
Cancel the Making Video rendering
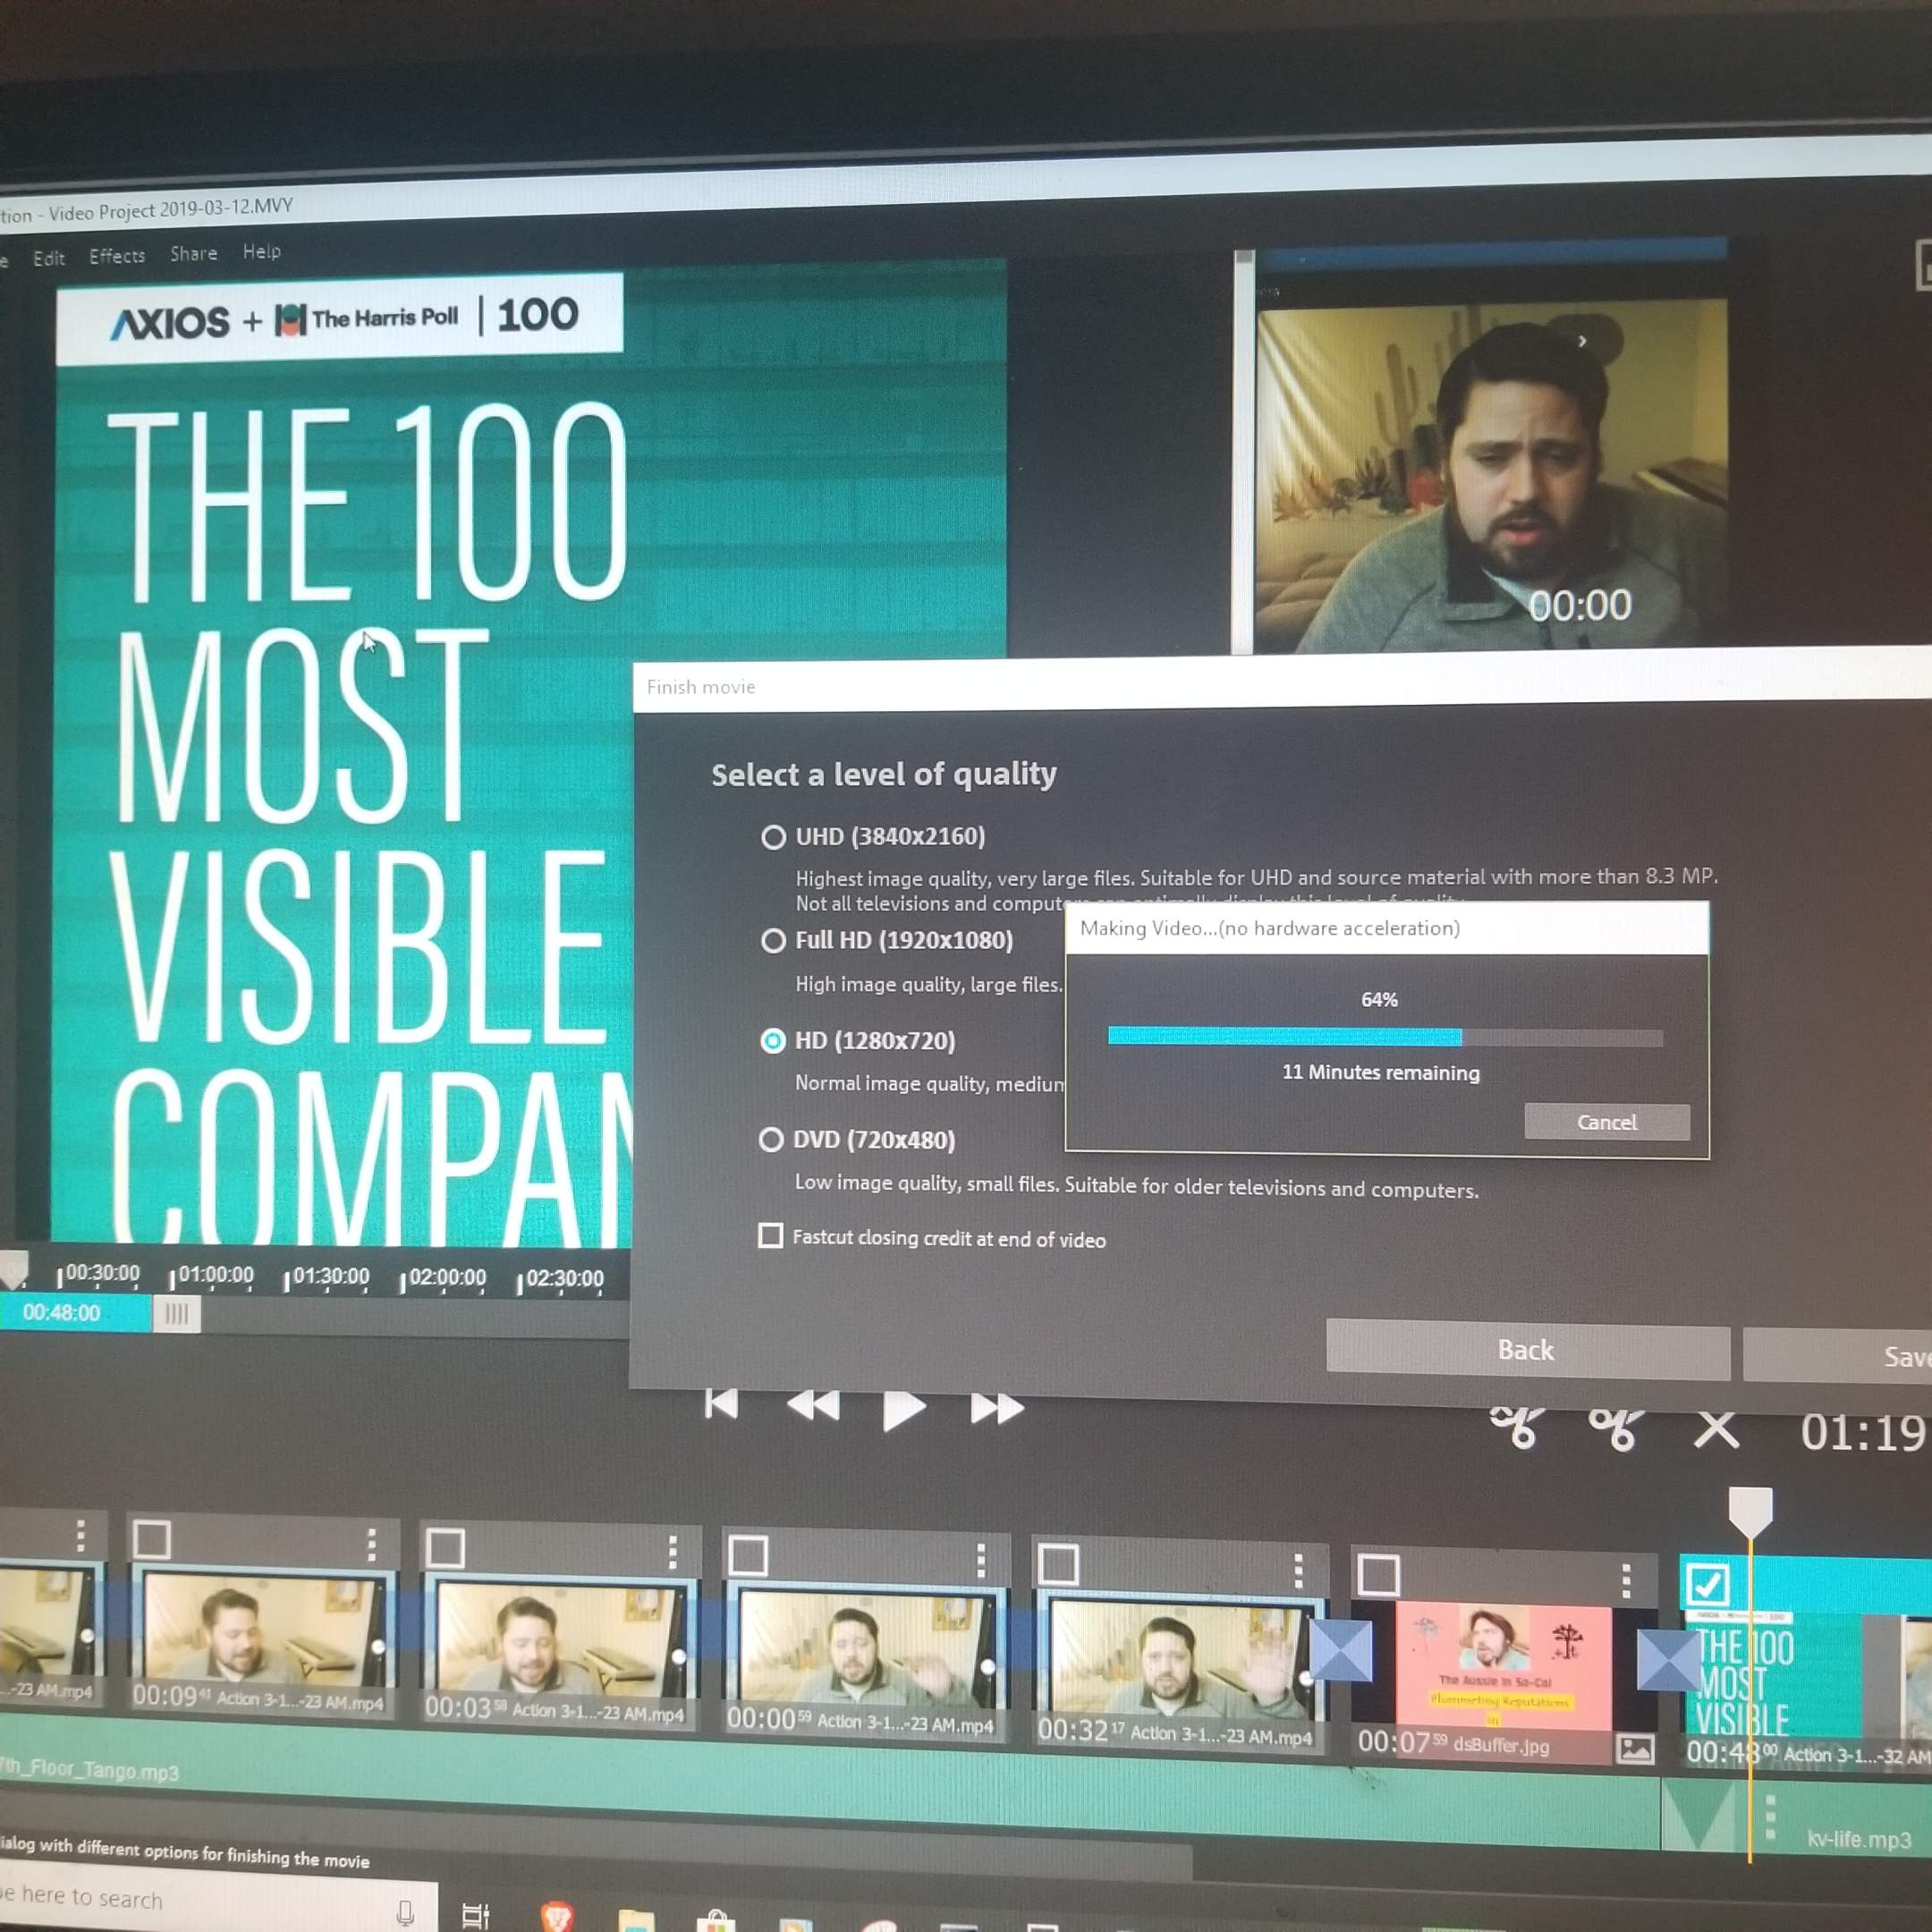pos(1606,1122)
